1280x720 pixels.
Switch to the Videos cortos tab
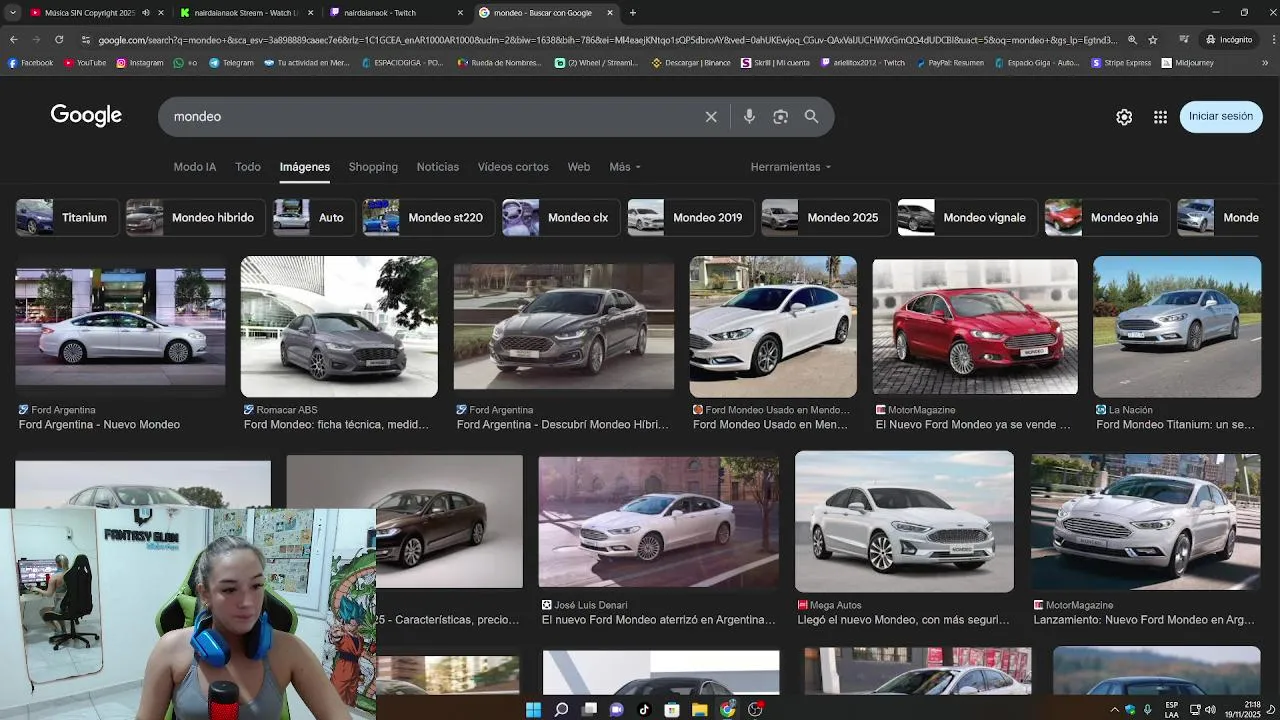pos(513,167)
